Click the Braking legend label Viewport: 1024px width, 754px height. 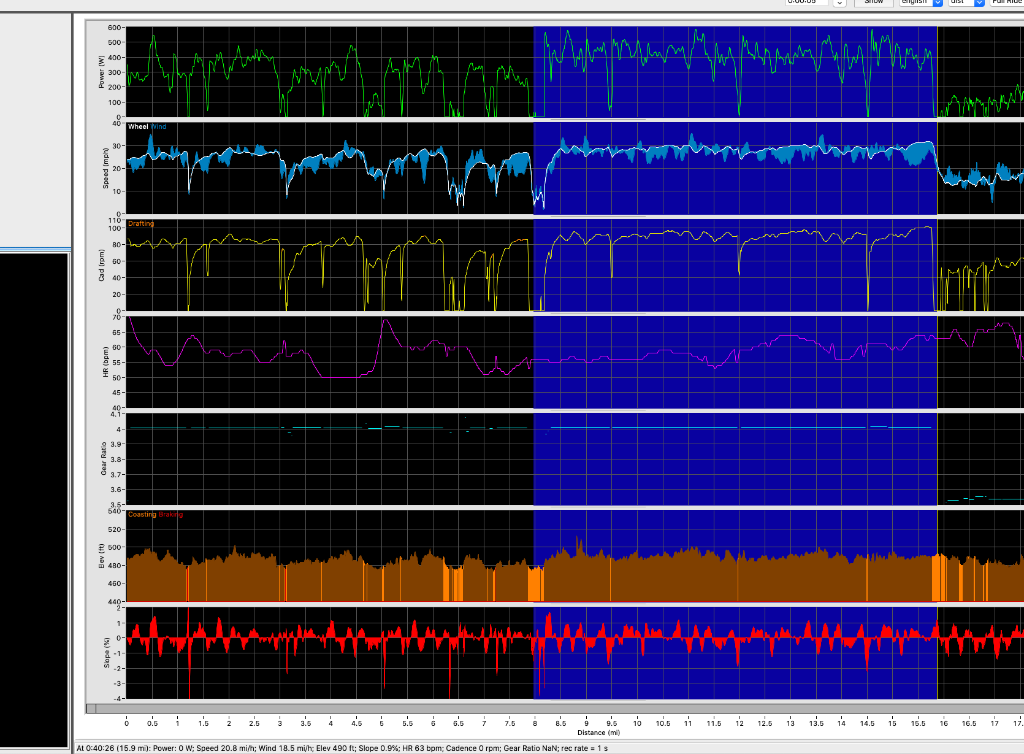pyautogui.click(x=171, y=514)
